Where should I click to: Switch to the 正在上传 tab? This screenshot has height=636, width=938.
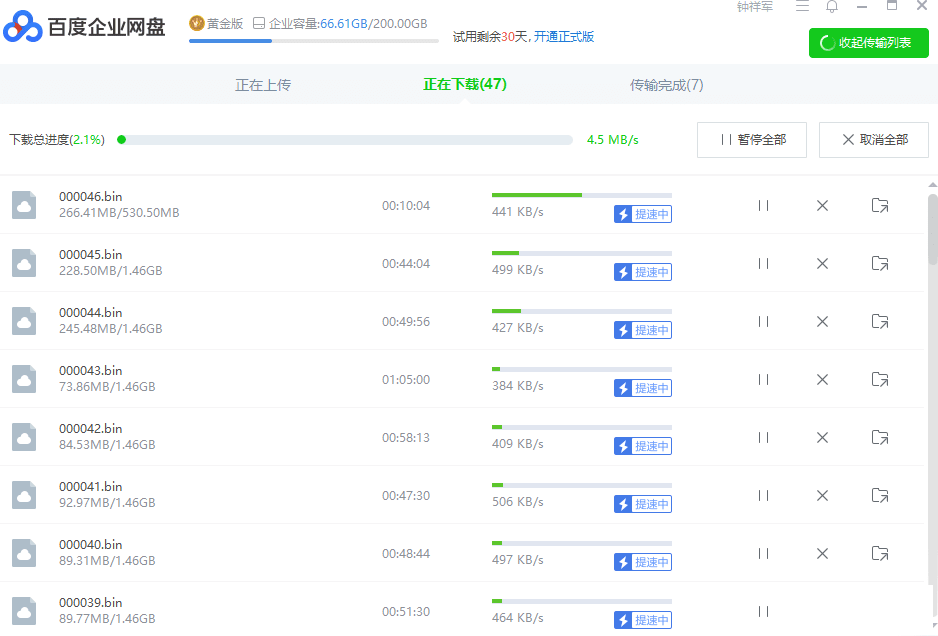pyautogui.click(x=263, y=85)
